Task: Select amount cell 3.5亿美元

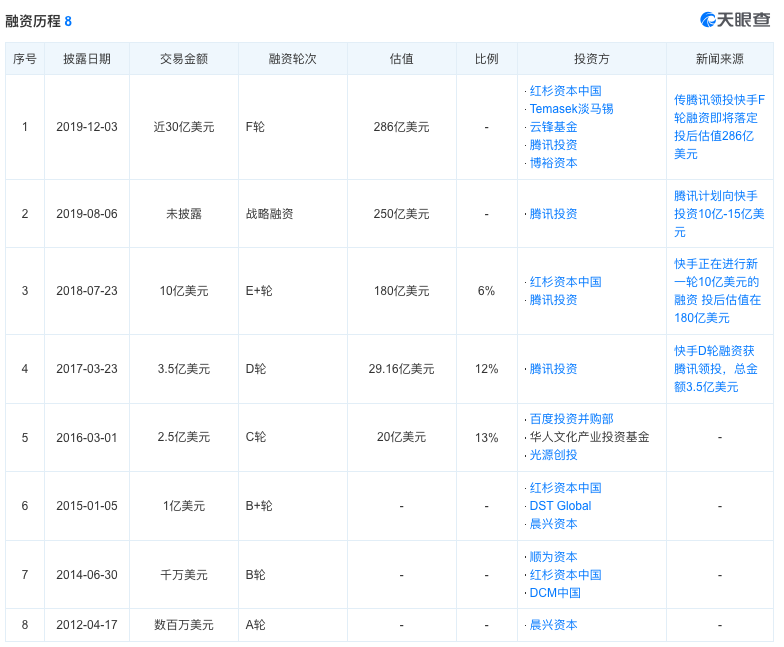Action: click(184, 369)
